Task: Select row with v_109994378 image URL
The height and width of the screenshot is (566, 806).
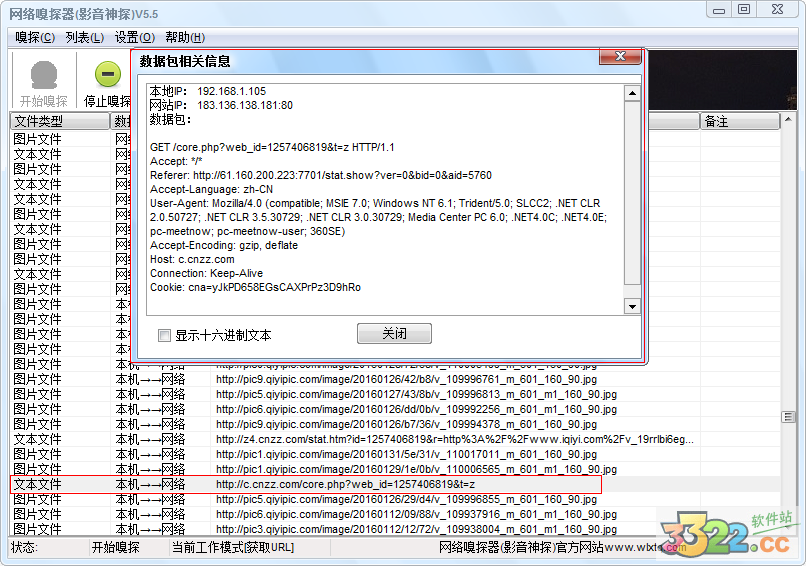Action: pos(395,424)
